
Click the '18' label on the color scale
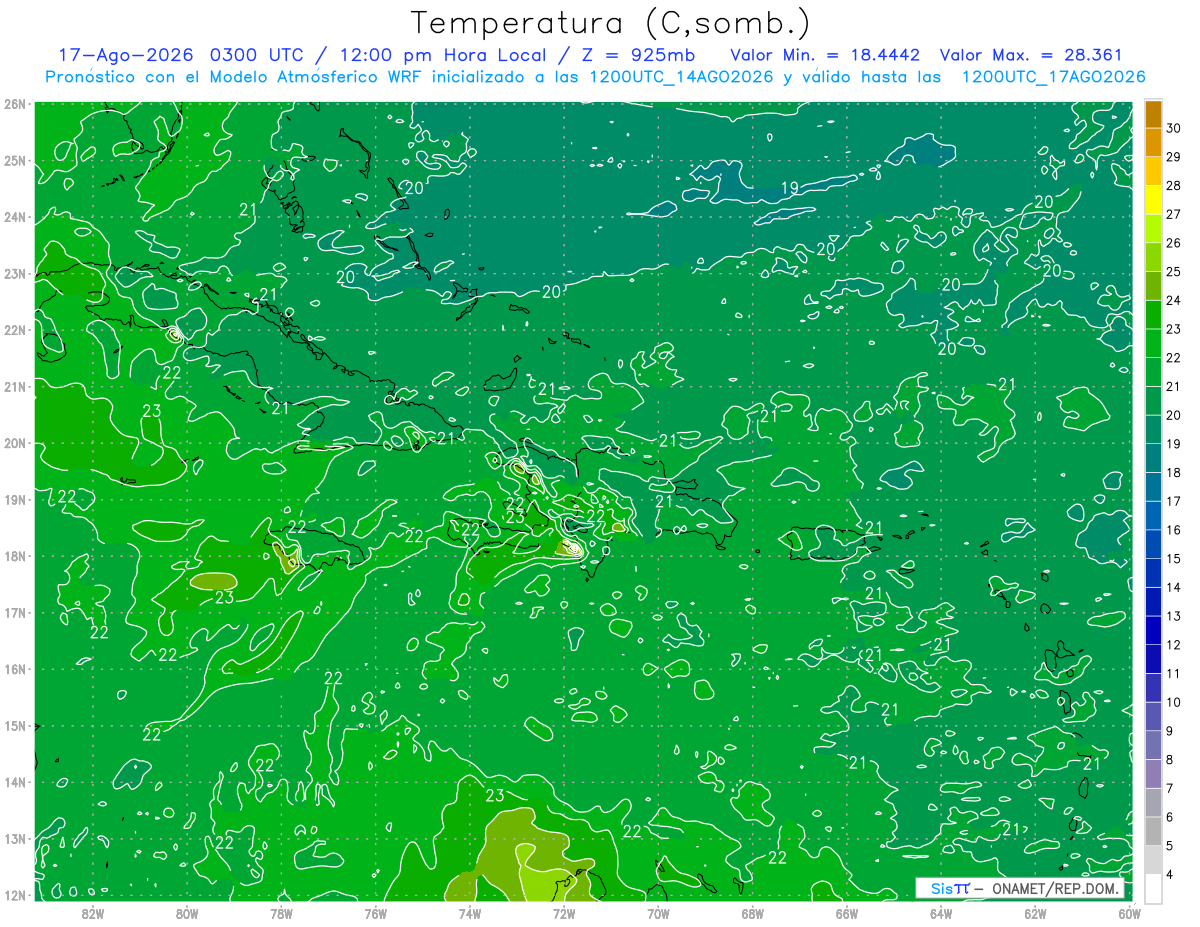(x=1174, y=472)
